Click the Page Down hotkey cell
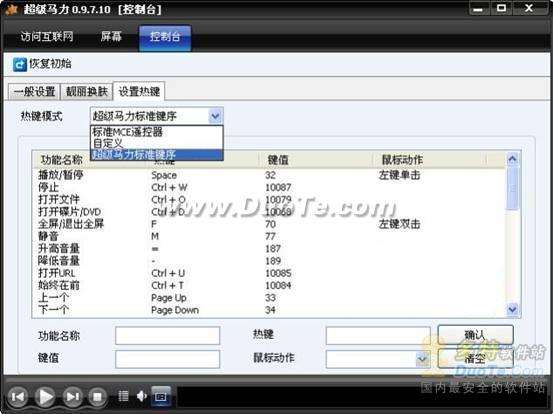Screen dimensions: 553x414 (x=175, y=310)
